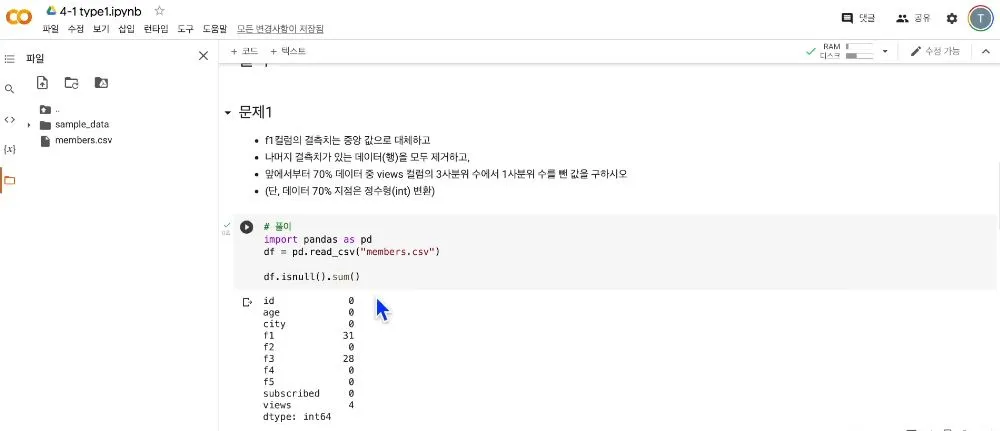Click the refresh folder icon
The width and height of the screenshot is (1000, 431).
click(x=71, y=82)
